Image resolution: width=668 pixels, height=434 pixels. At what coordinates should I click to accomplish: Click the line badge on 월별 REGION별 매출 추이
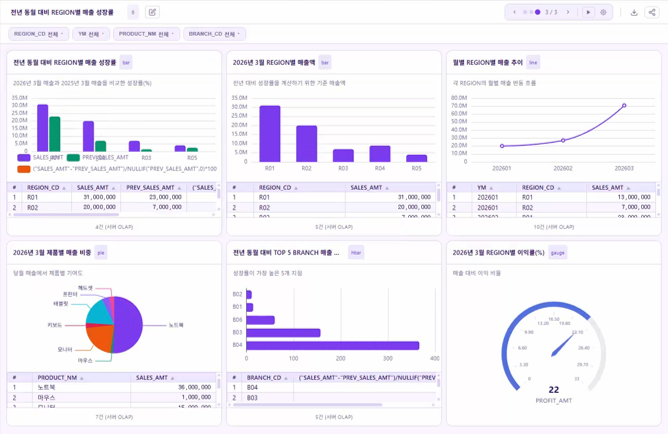(533, 63)
